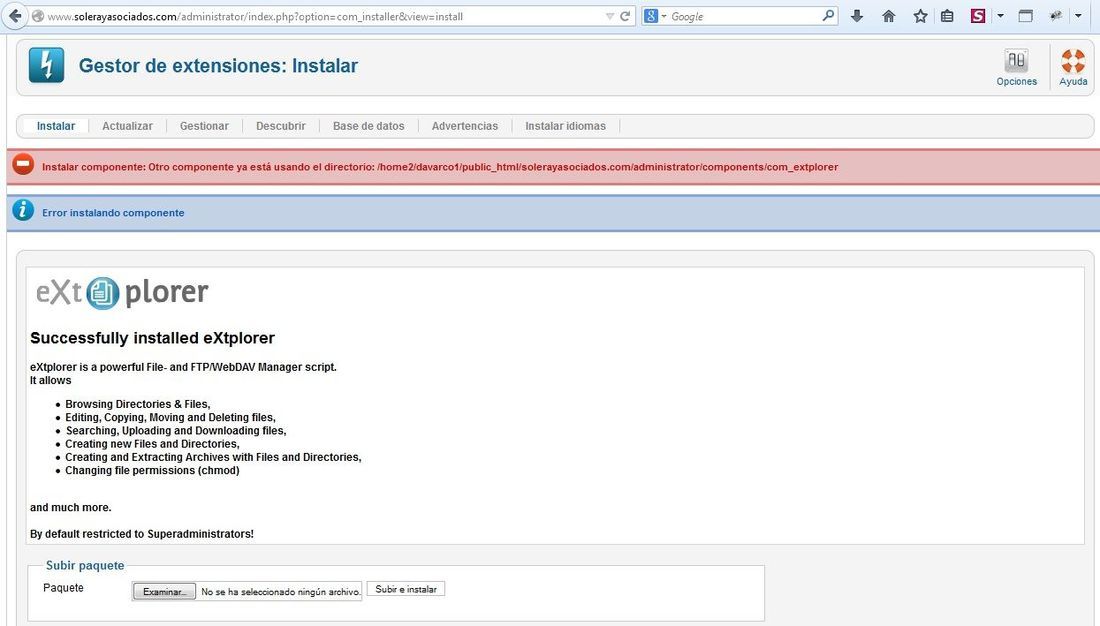Click the site globe identity icon
Viewport: 1100px width, 626px height.
tap(38, 16)
